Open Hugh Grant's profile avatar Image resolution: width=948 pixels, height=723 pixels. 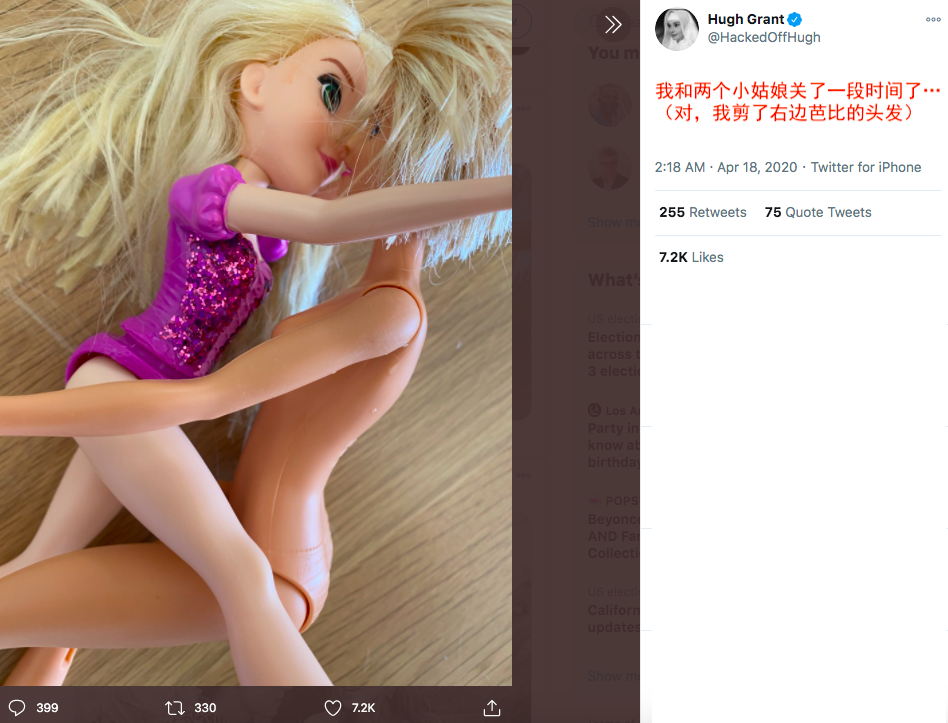pyautogui.click(x=676, y=28)
